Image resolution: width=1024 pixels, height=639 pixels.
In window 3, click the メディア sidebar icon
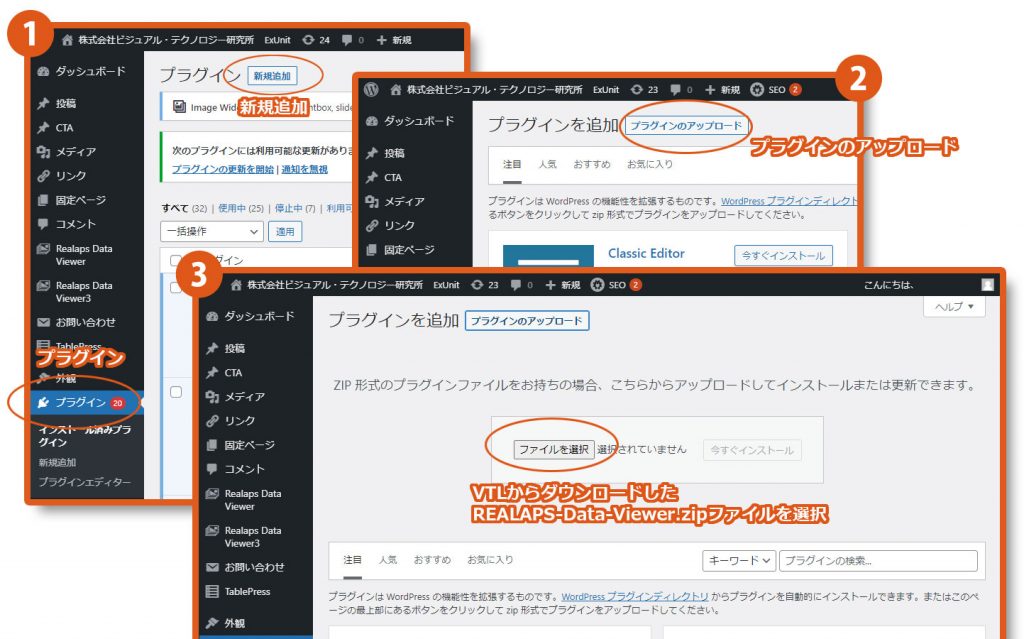[x=212, y=397]
